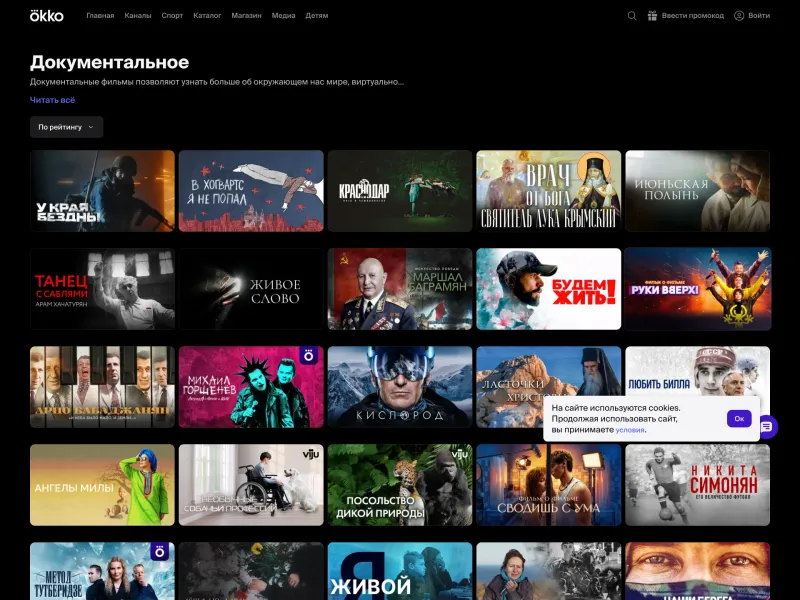Go to the Медиа section
Image resolution: width=800 pixels, height=600 pixels.
pyautogui.click(x=283, y=16)
